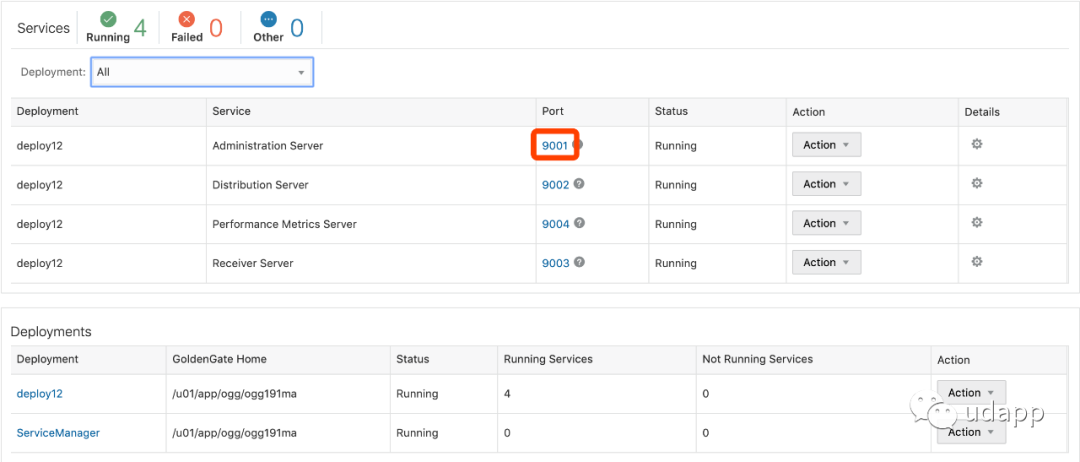The image size is (1080, 462).
Task: Open details gear for Administration Server
Action: pos(976,145)
